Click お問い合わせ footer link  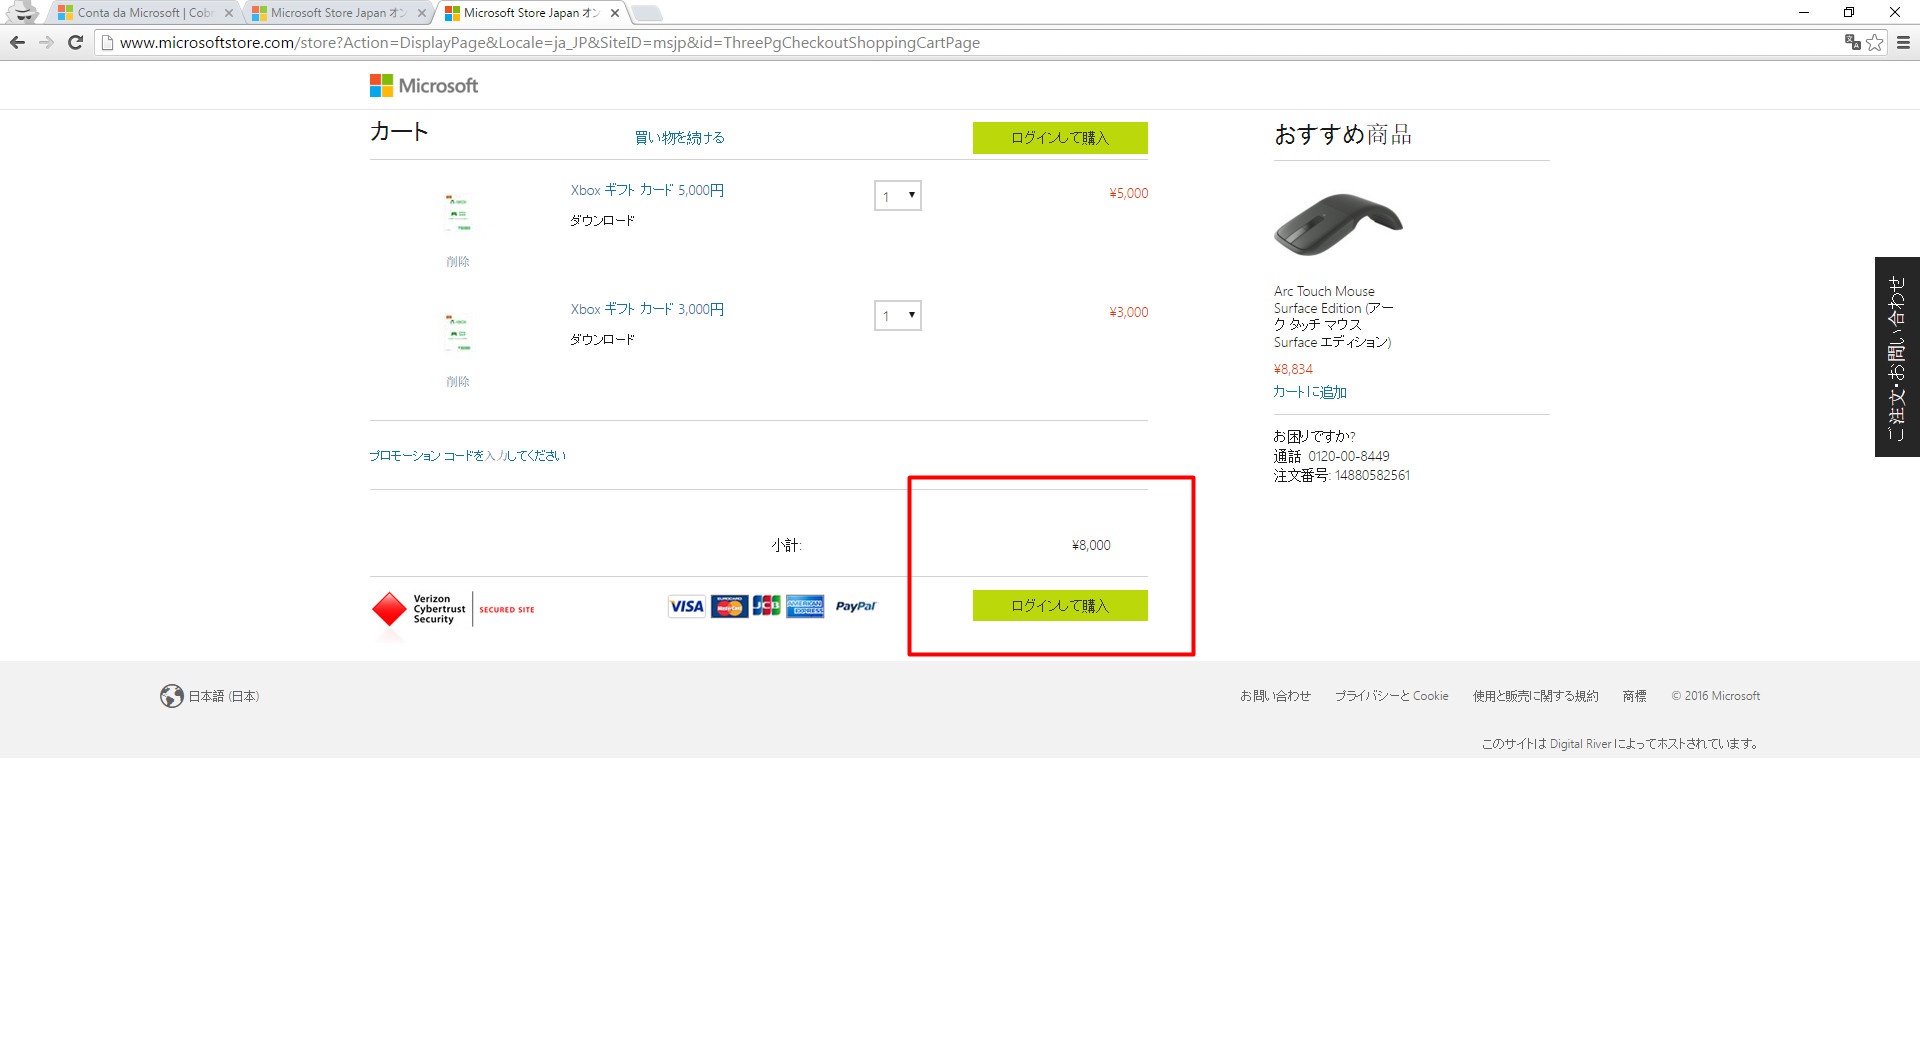coord(1275,696)
